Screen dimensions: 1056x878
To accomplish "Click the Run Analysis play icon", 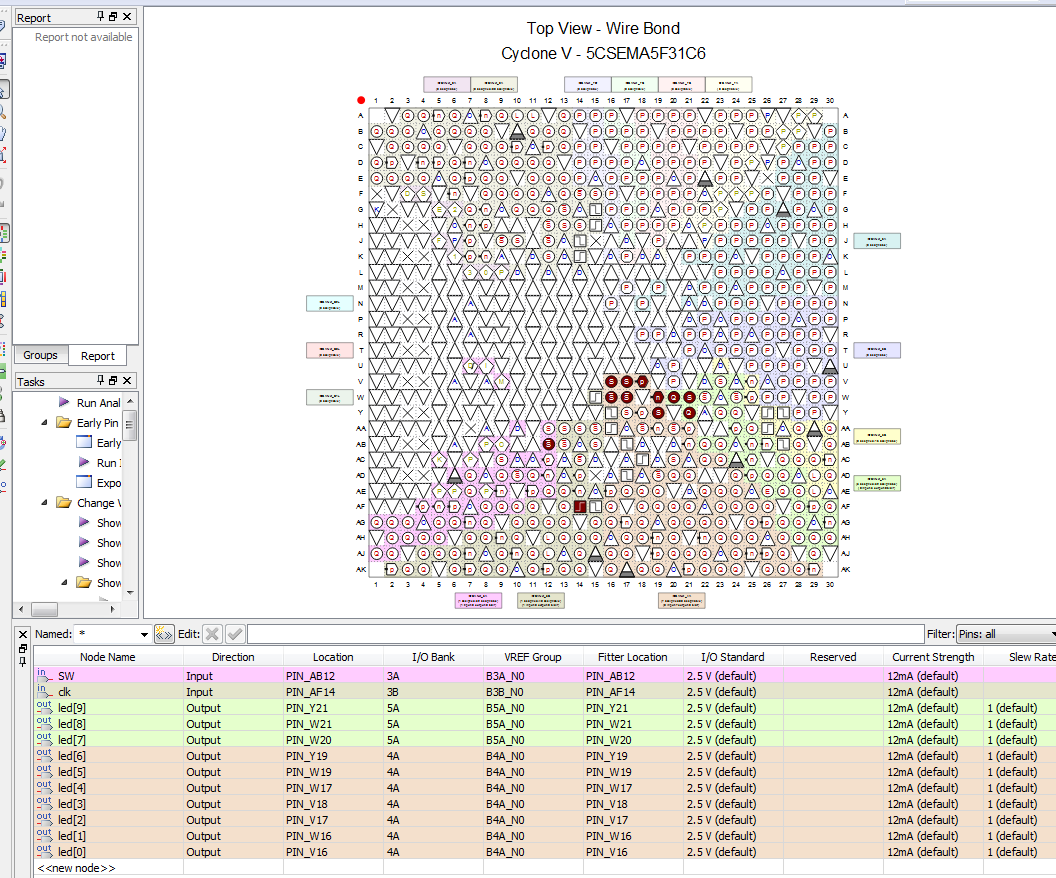I will [64, 402].
